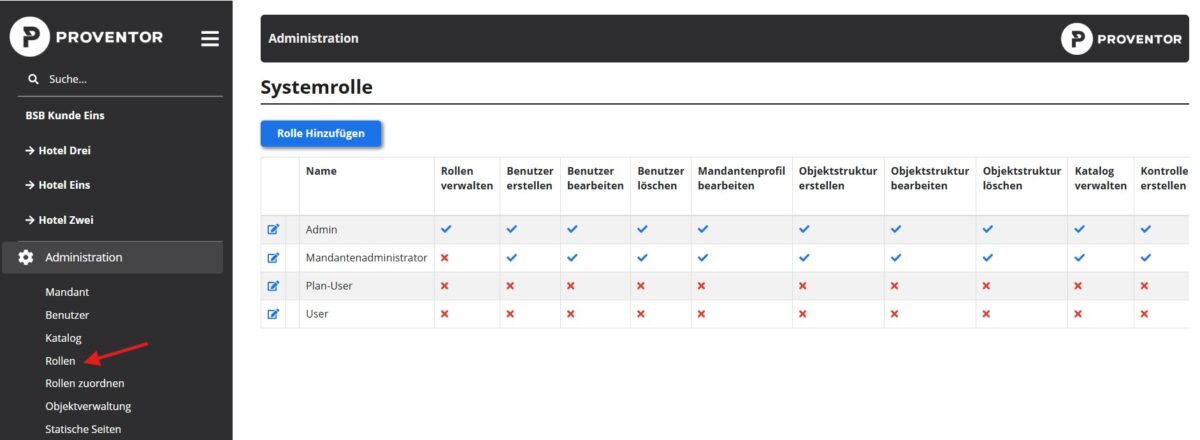Expand the Hotel Drei entry
The width and height of the screenshot is (1200, 440).
point(66,150)
